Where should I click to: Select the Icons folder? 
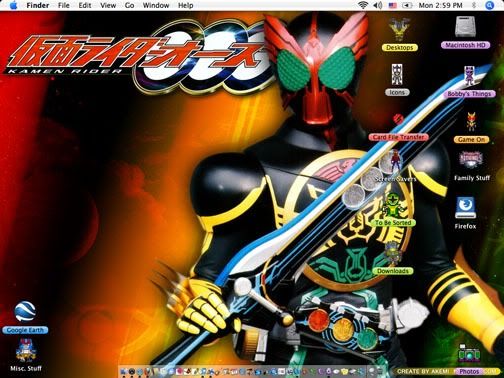tap(397, 75)
